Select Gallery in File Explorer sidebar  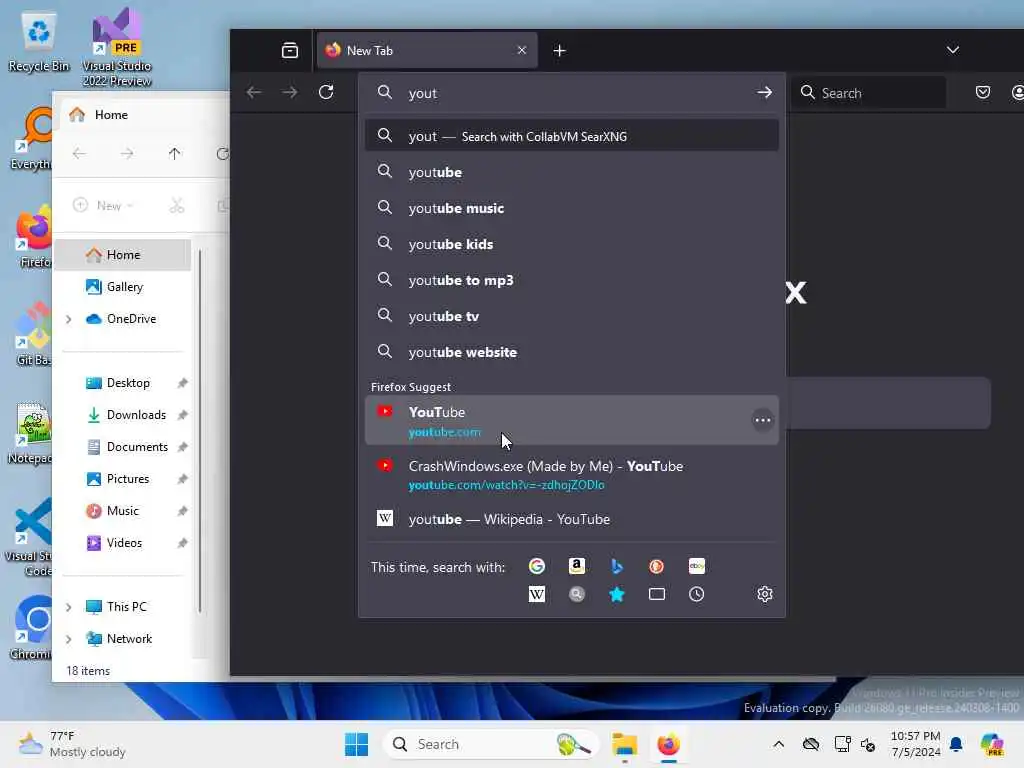click(124, 287)
